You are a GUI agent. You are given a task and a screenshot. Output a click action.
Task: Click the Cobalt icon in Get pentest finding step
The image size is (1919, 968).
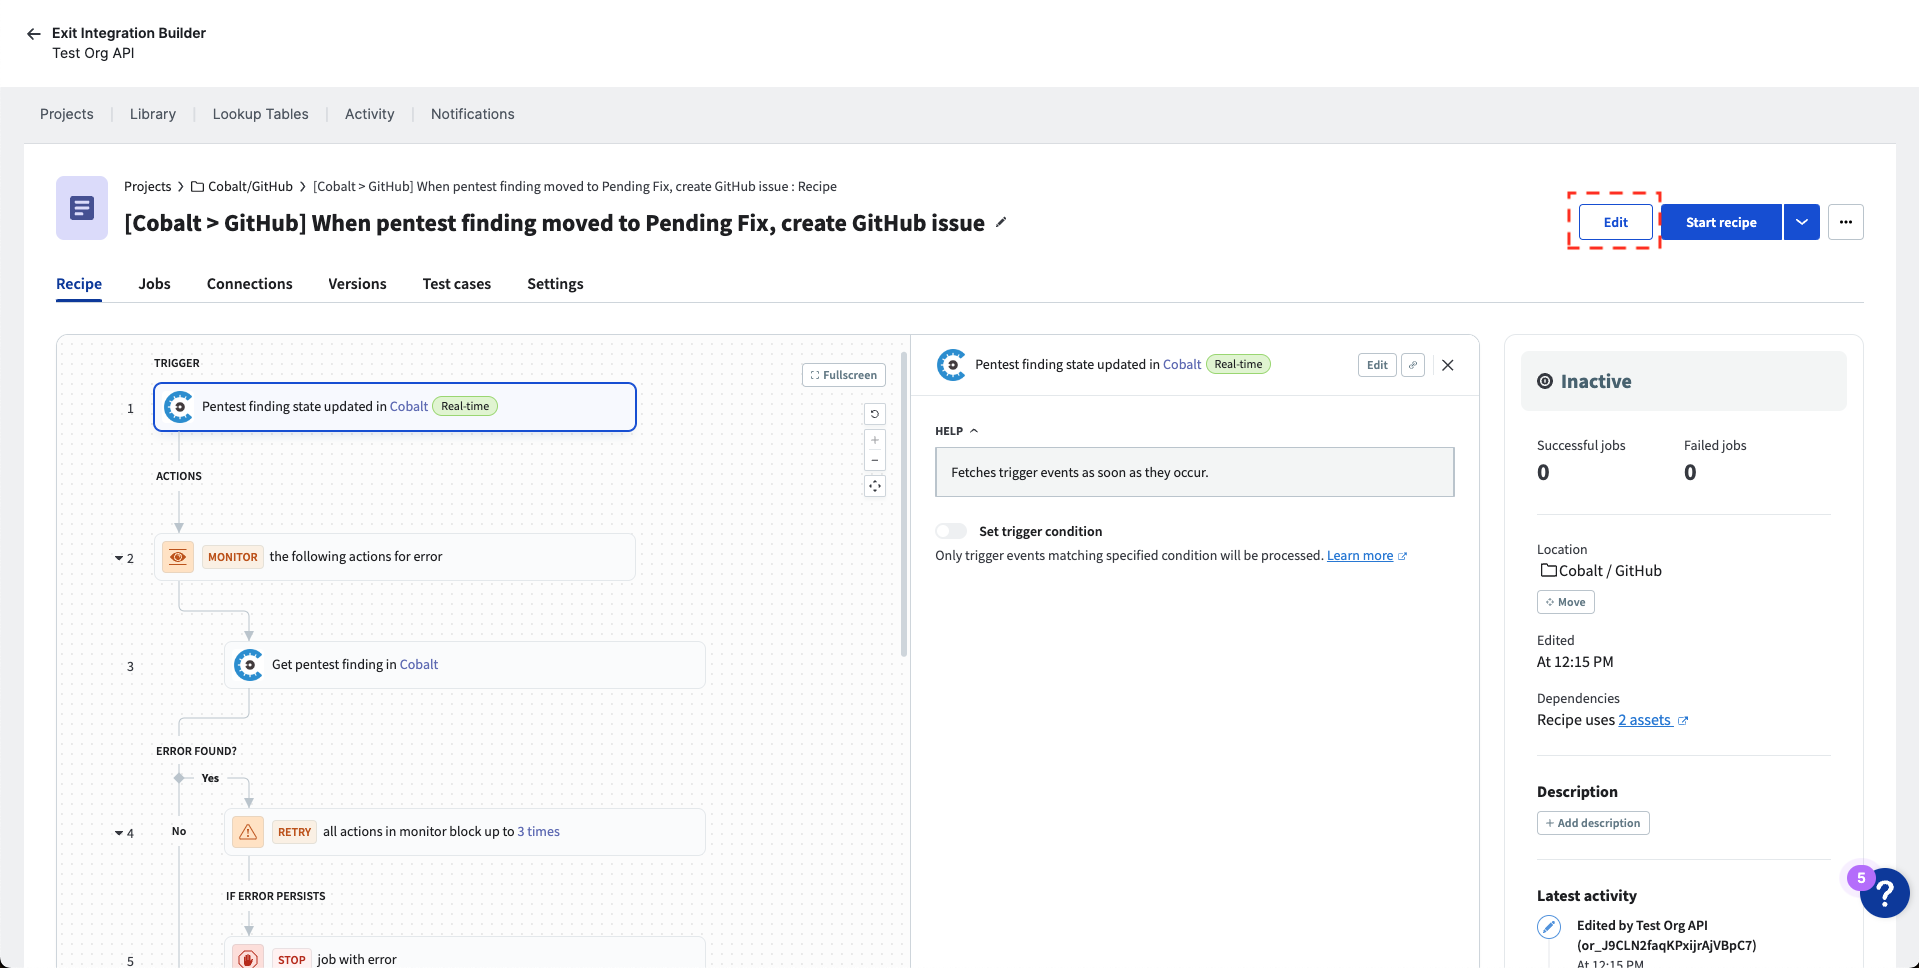click(249, 665)
